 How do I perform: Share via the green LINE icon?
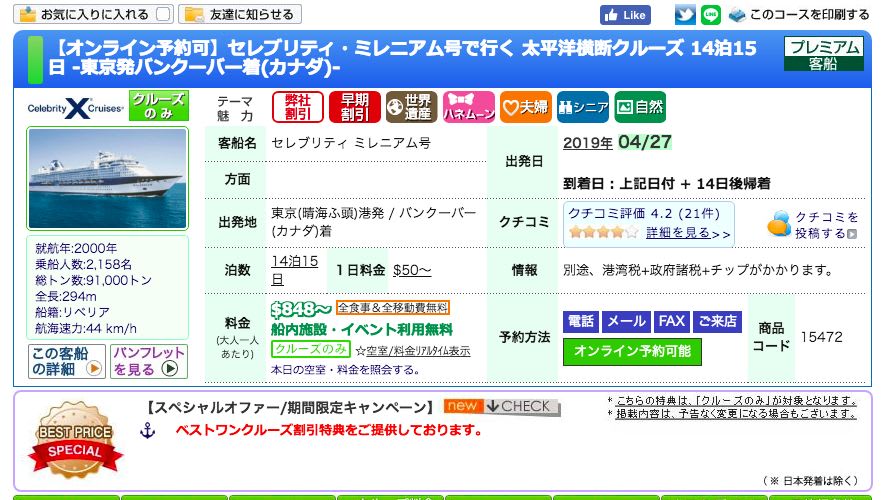click(x=710, y=15)
